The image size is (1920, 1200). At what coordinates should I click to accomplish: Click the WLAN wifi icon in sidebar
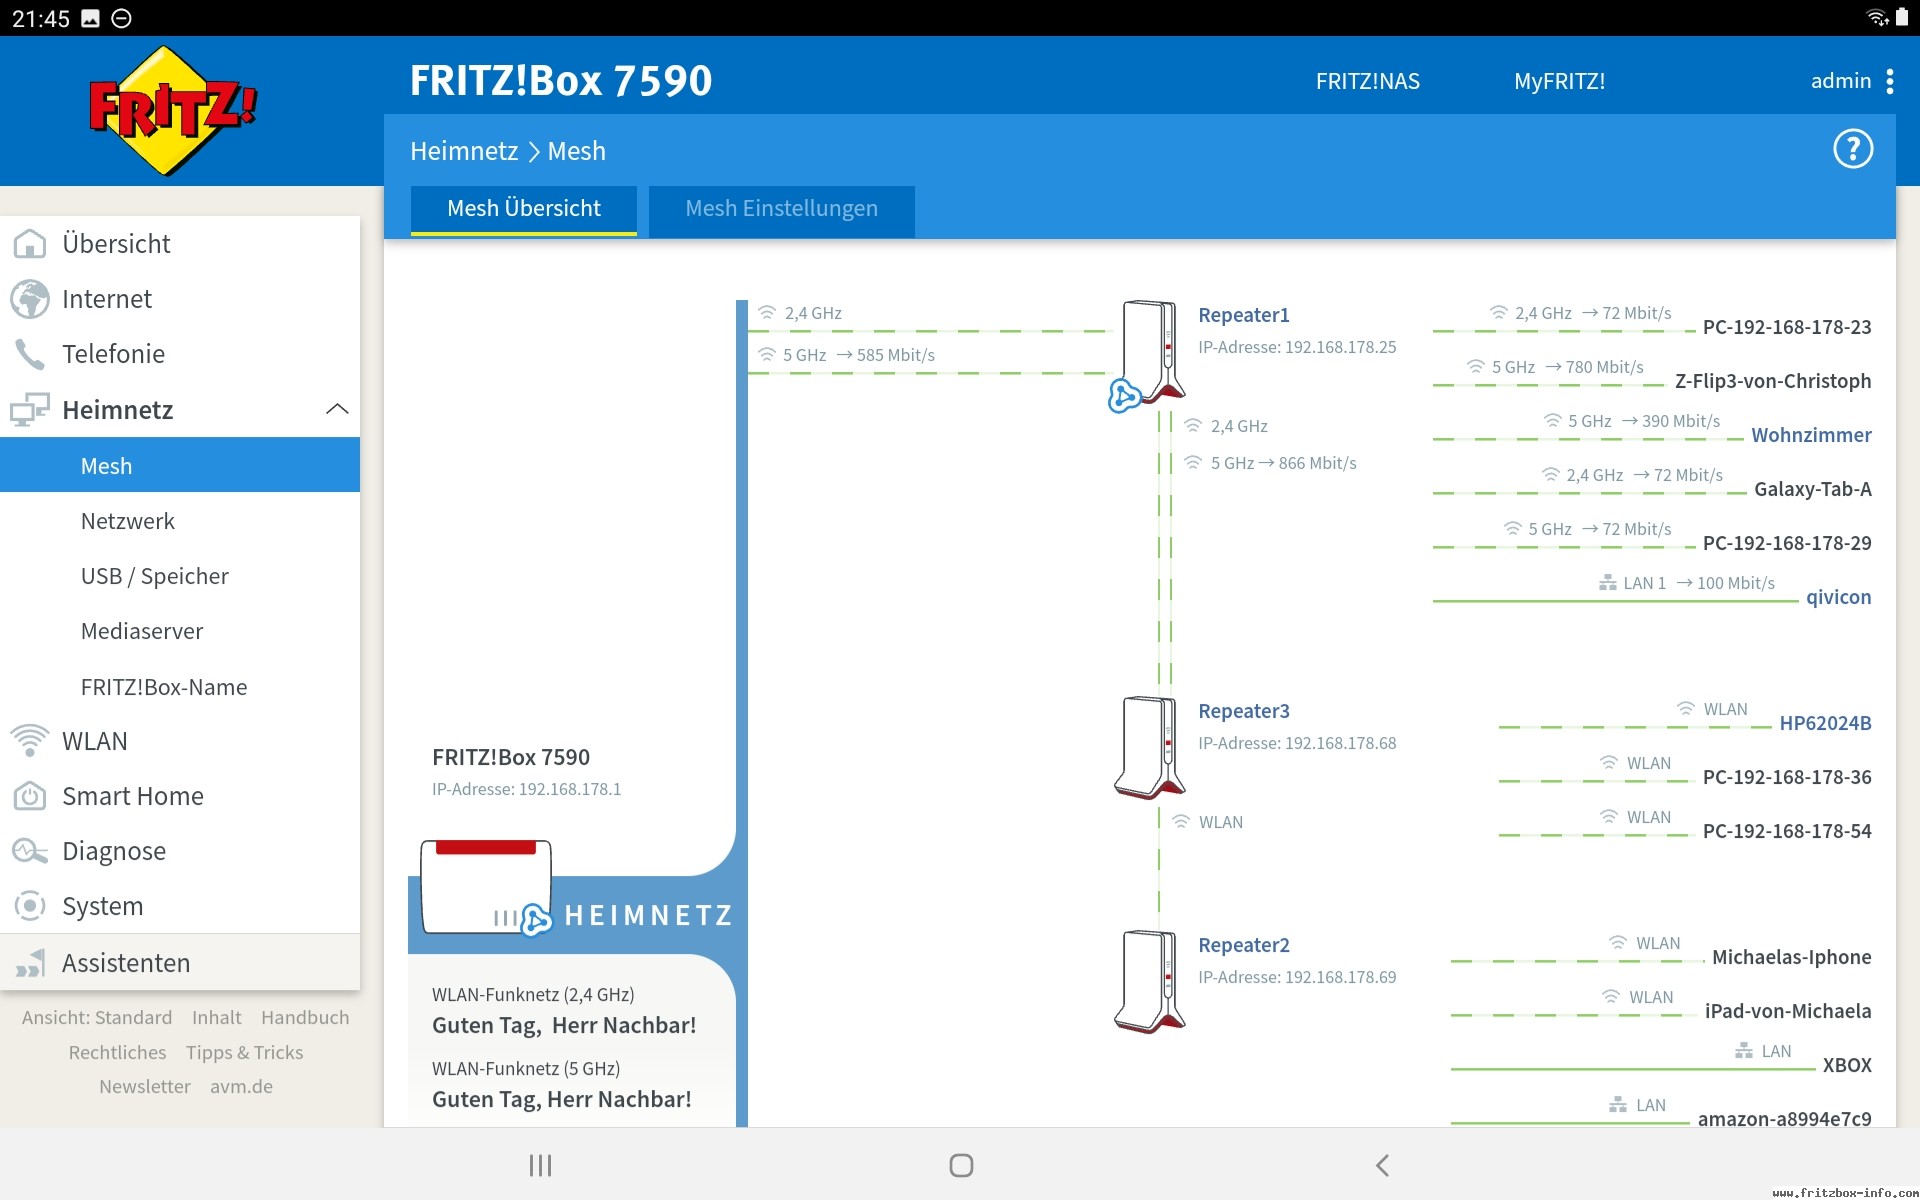(x=30, y=741)
